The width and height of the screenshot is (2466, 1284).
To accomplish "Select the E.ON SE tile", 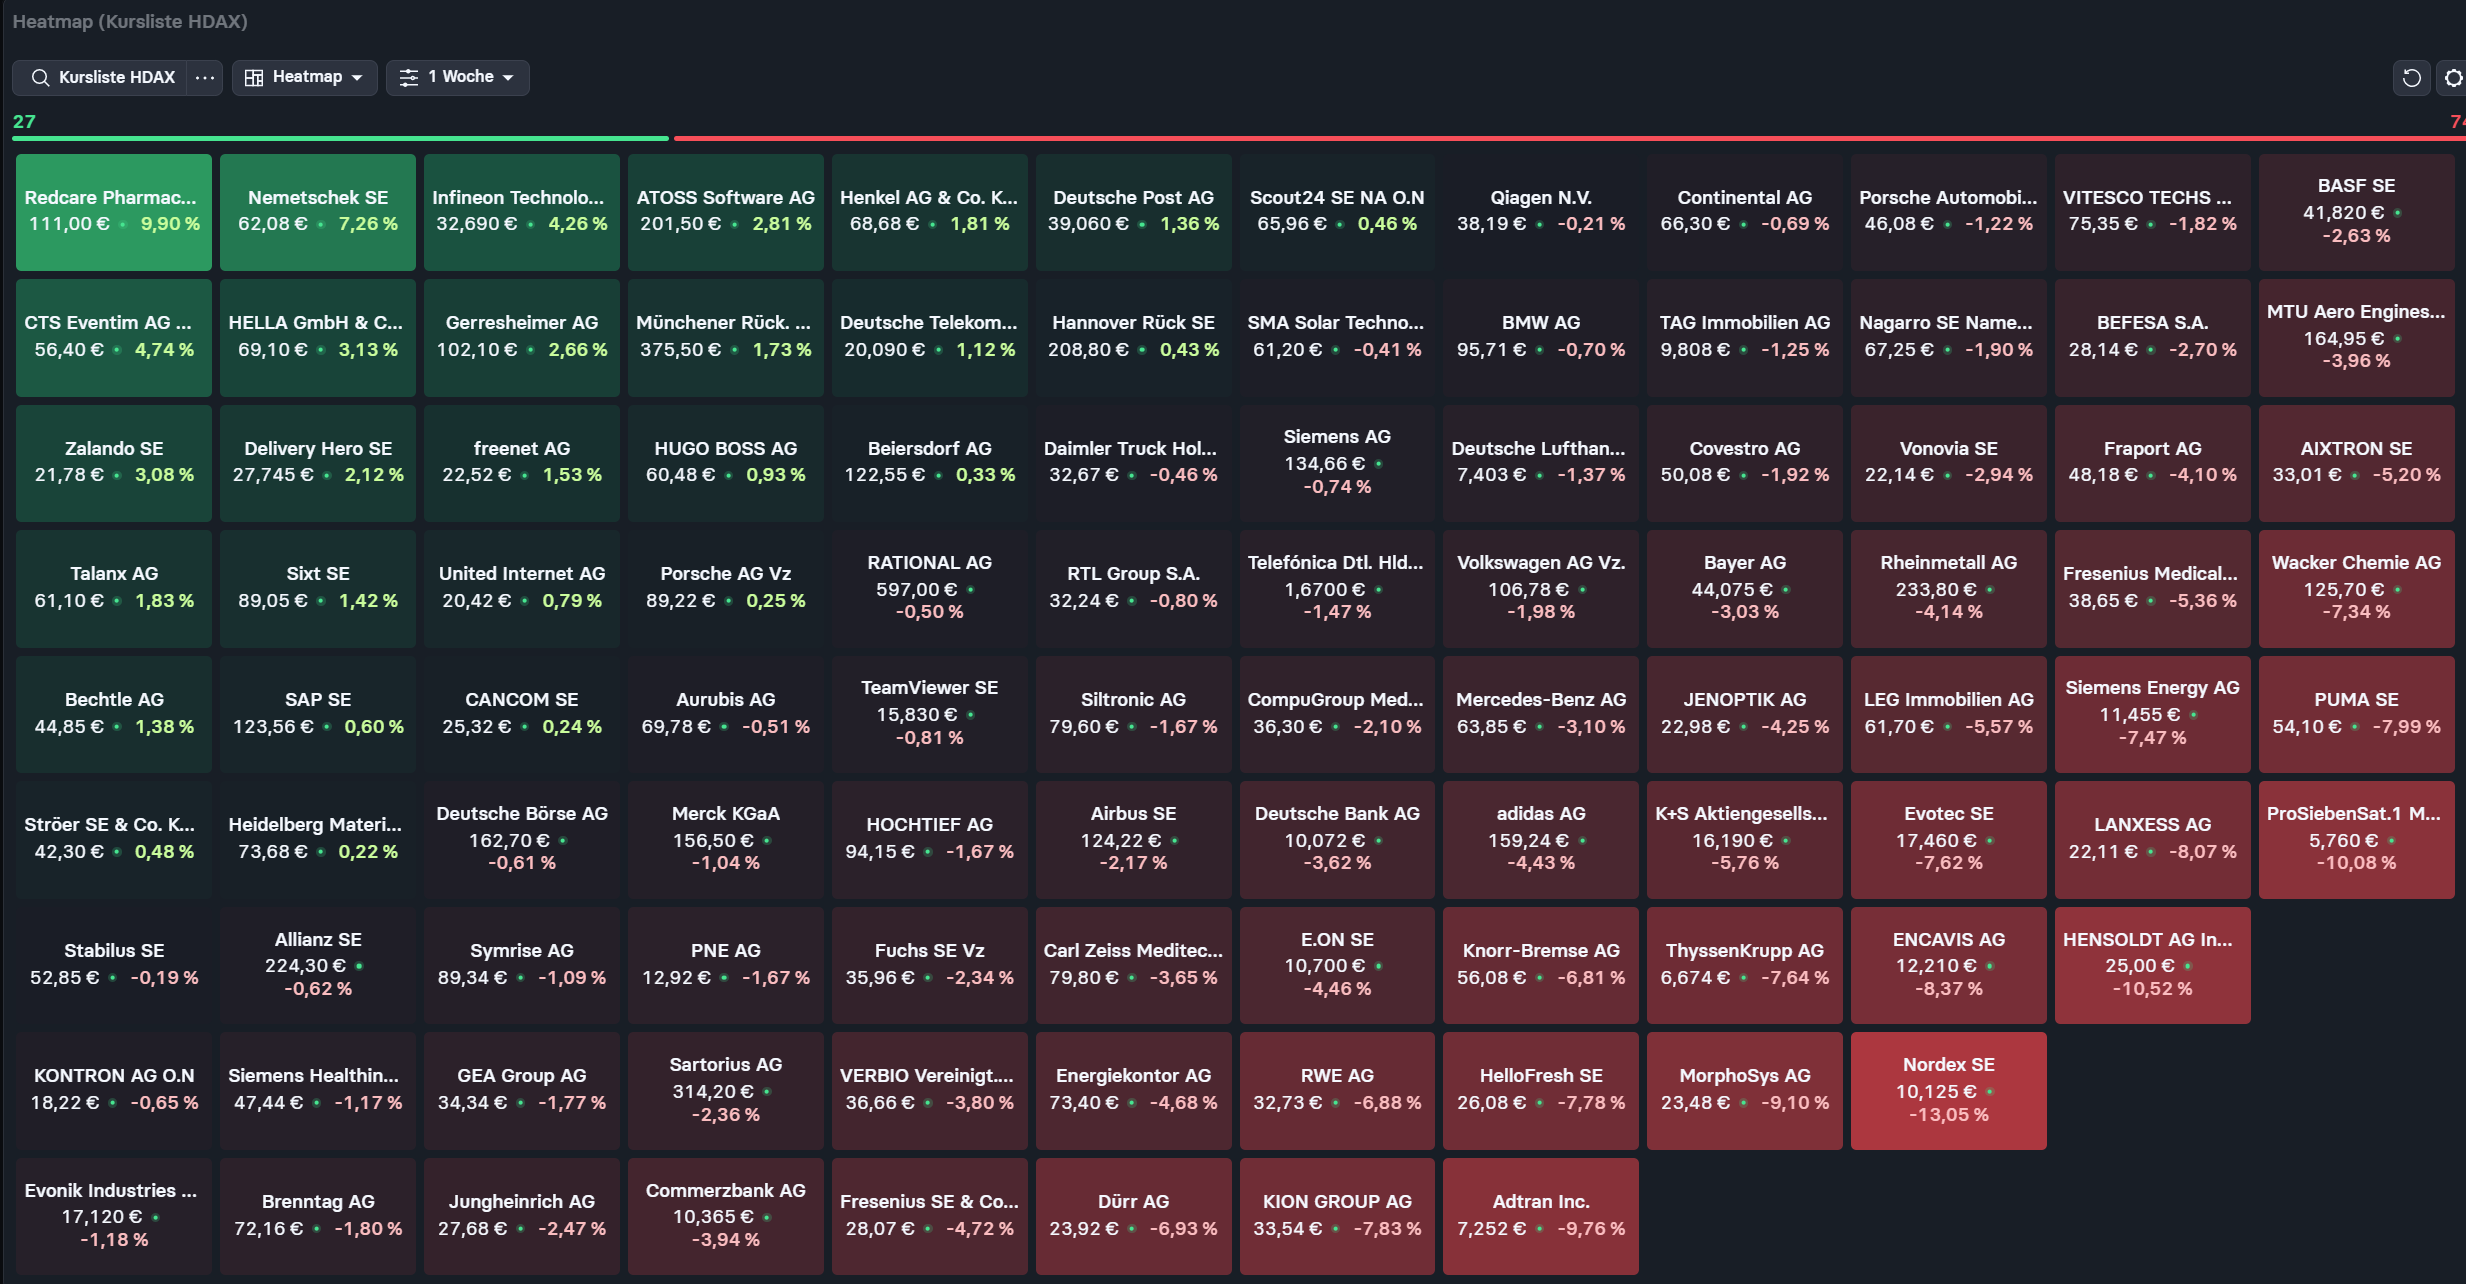I will [x=1337, y=965].
